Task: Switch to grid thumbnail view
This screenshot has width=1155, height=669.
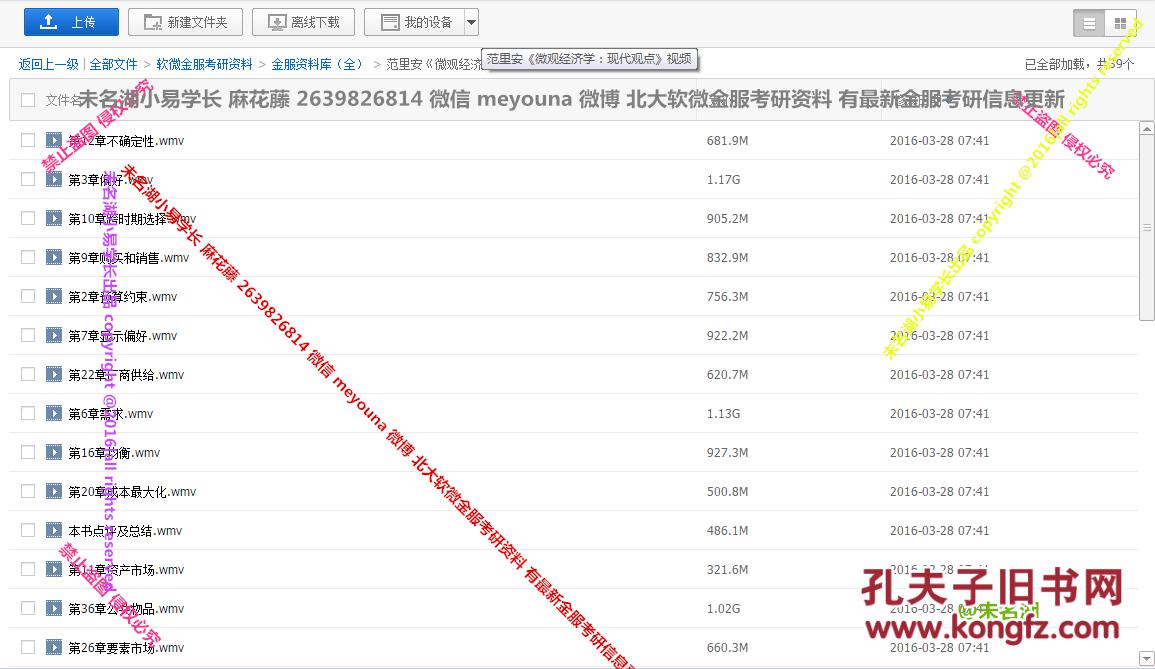Action: click(x=1120, y=24)
